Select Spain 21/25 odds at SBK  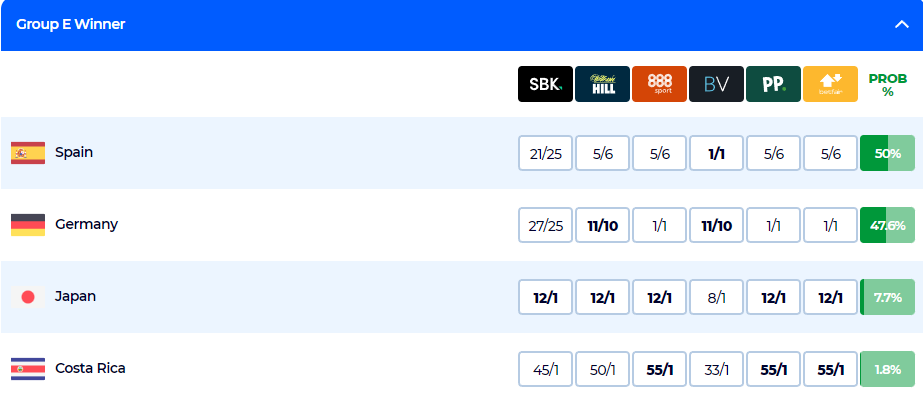(546, 154)
